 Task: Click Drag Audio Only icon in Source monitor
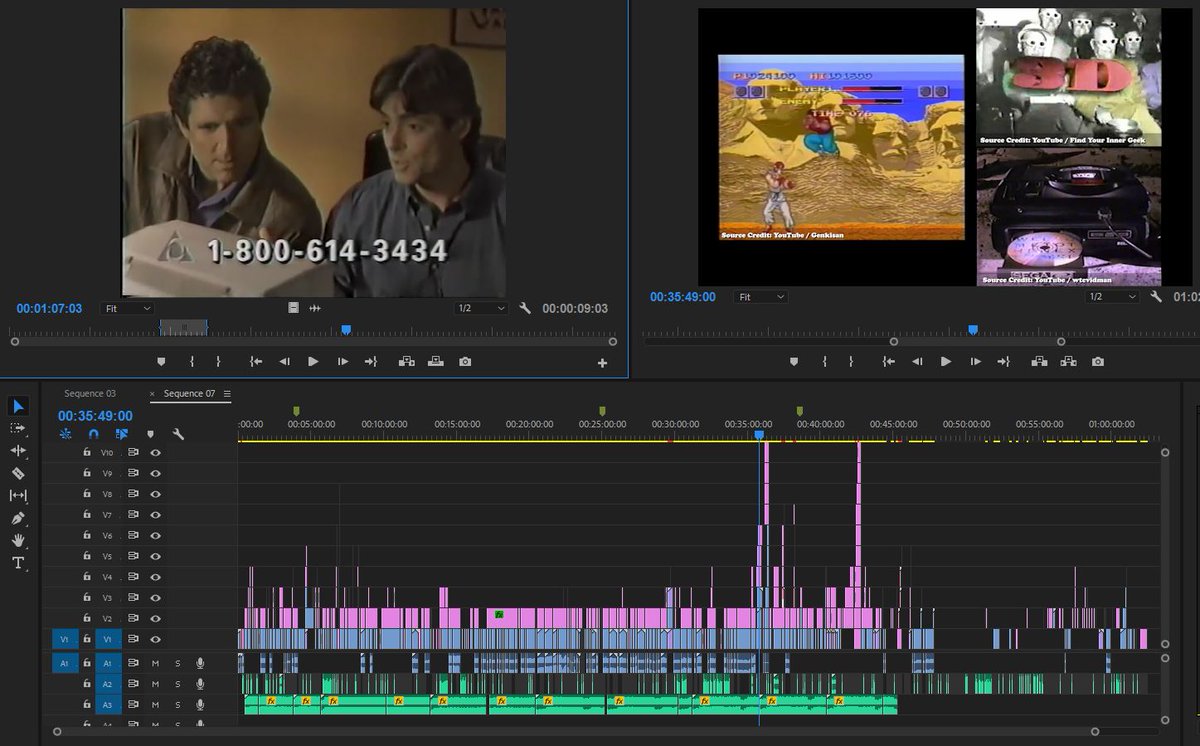315,308
